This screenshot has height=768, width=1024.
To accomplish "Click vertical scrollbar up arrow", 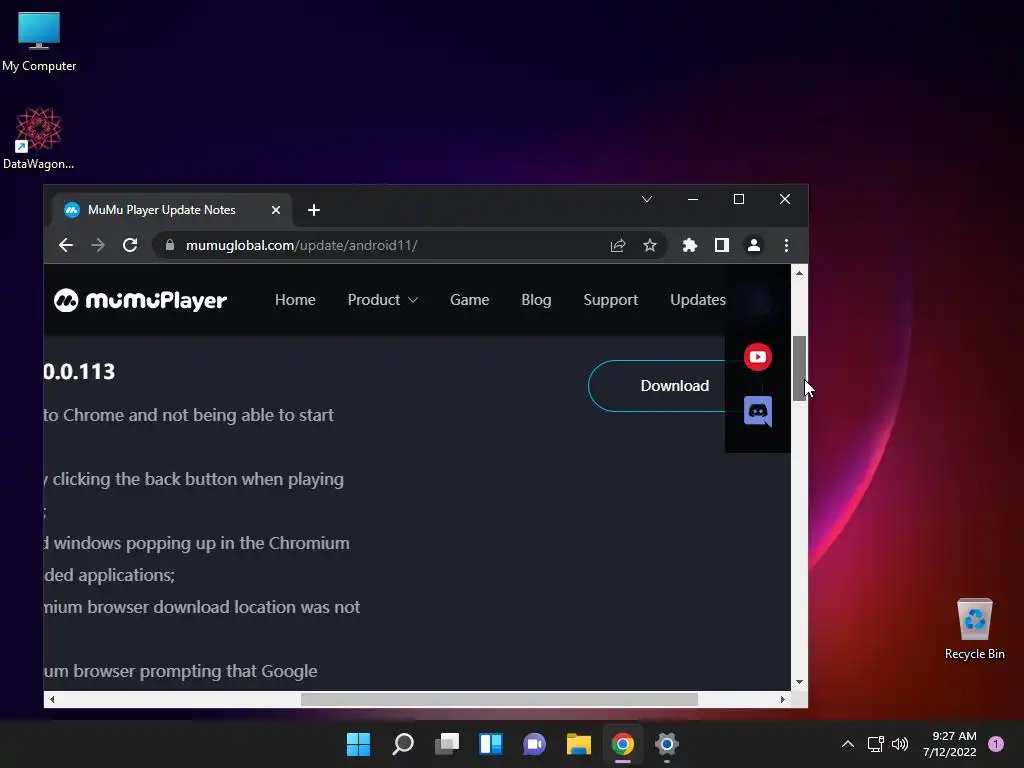I will [x=799, y=273].
